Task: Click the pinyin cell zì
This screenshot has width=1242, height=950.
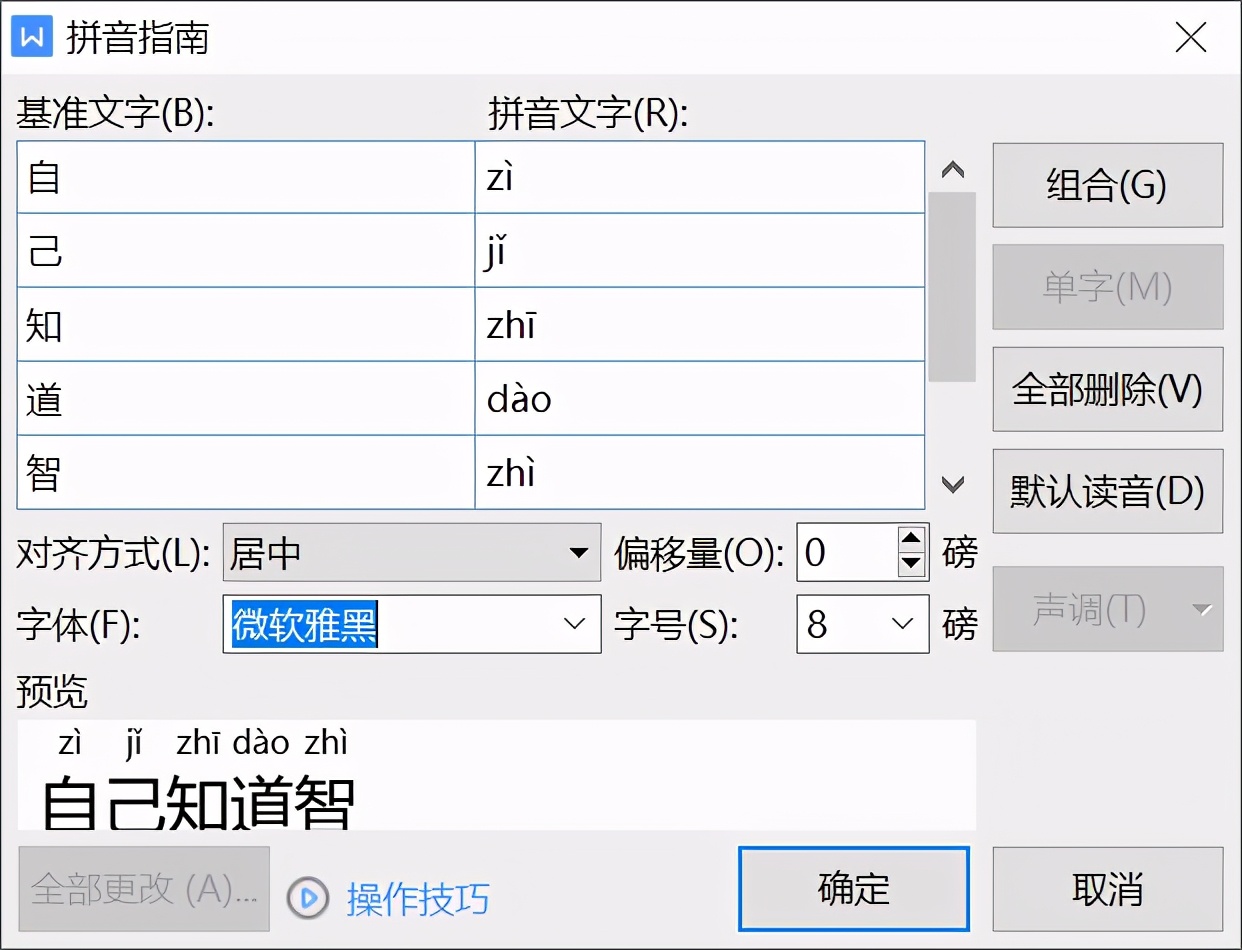Action: click(700, 177)
